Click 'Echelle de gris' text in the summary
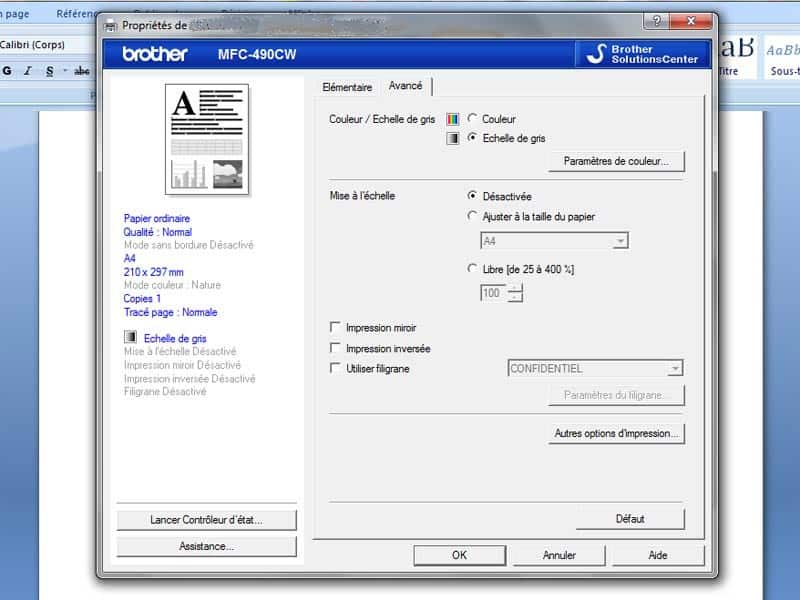800x600 pixels. point(175,338)
